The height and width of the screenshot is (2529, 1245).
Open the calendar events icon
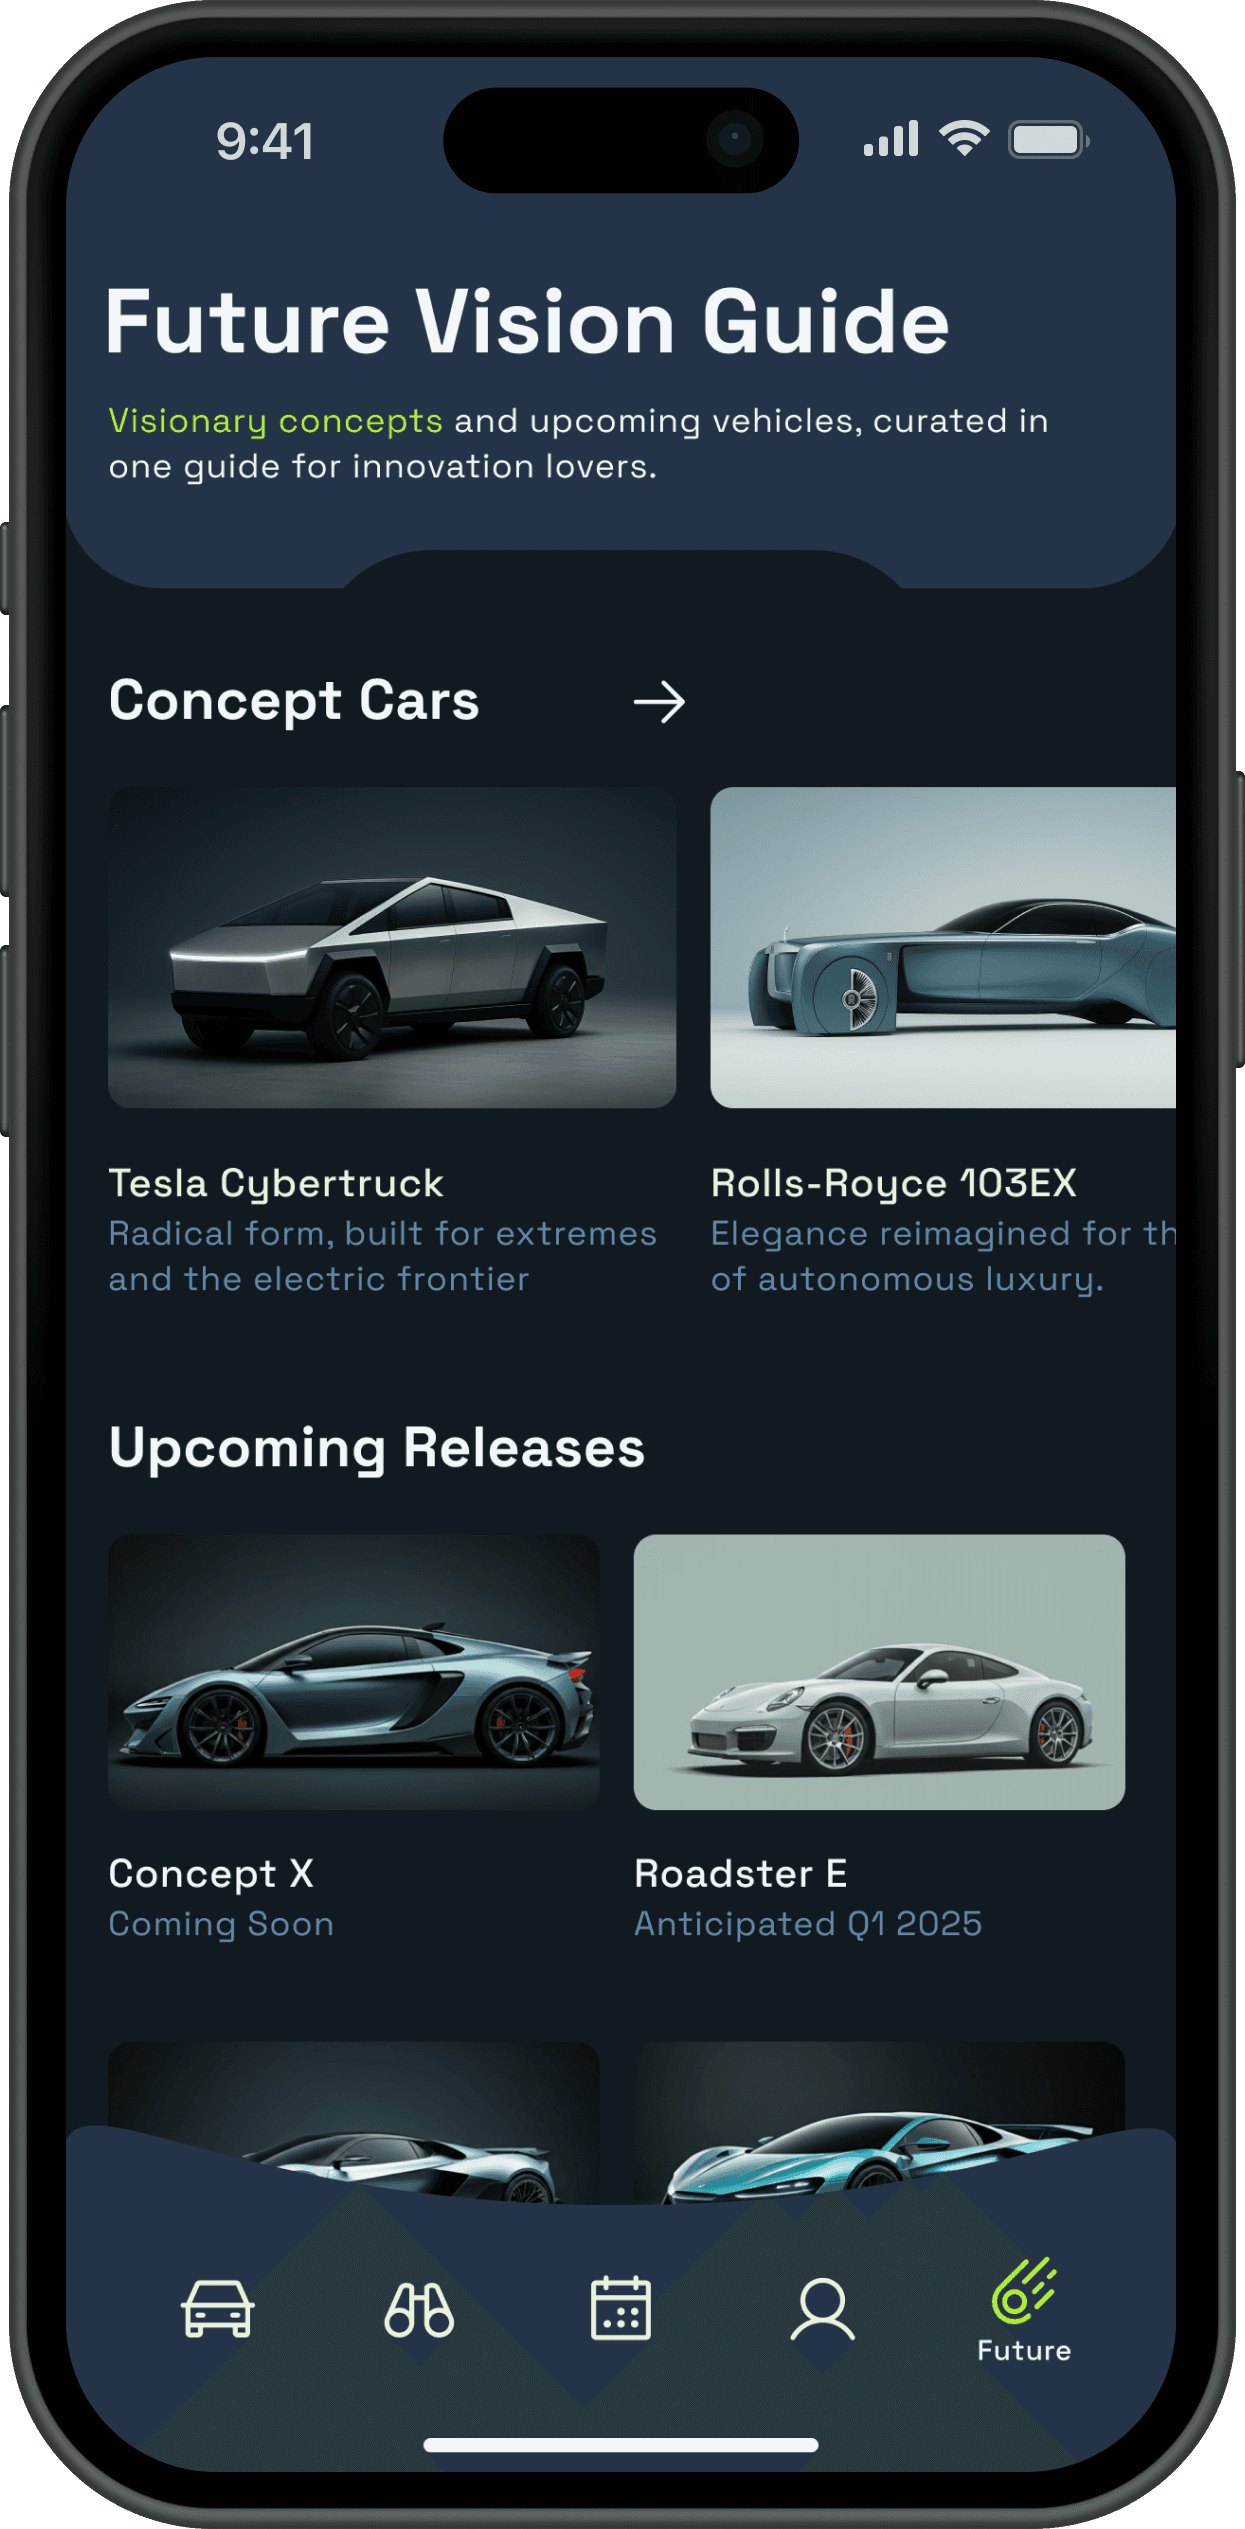tap(621, 2308)
